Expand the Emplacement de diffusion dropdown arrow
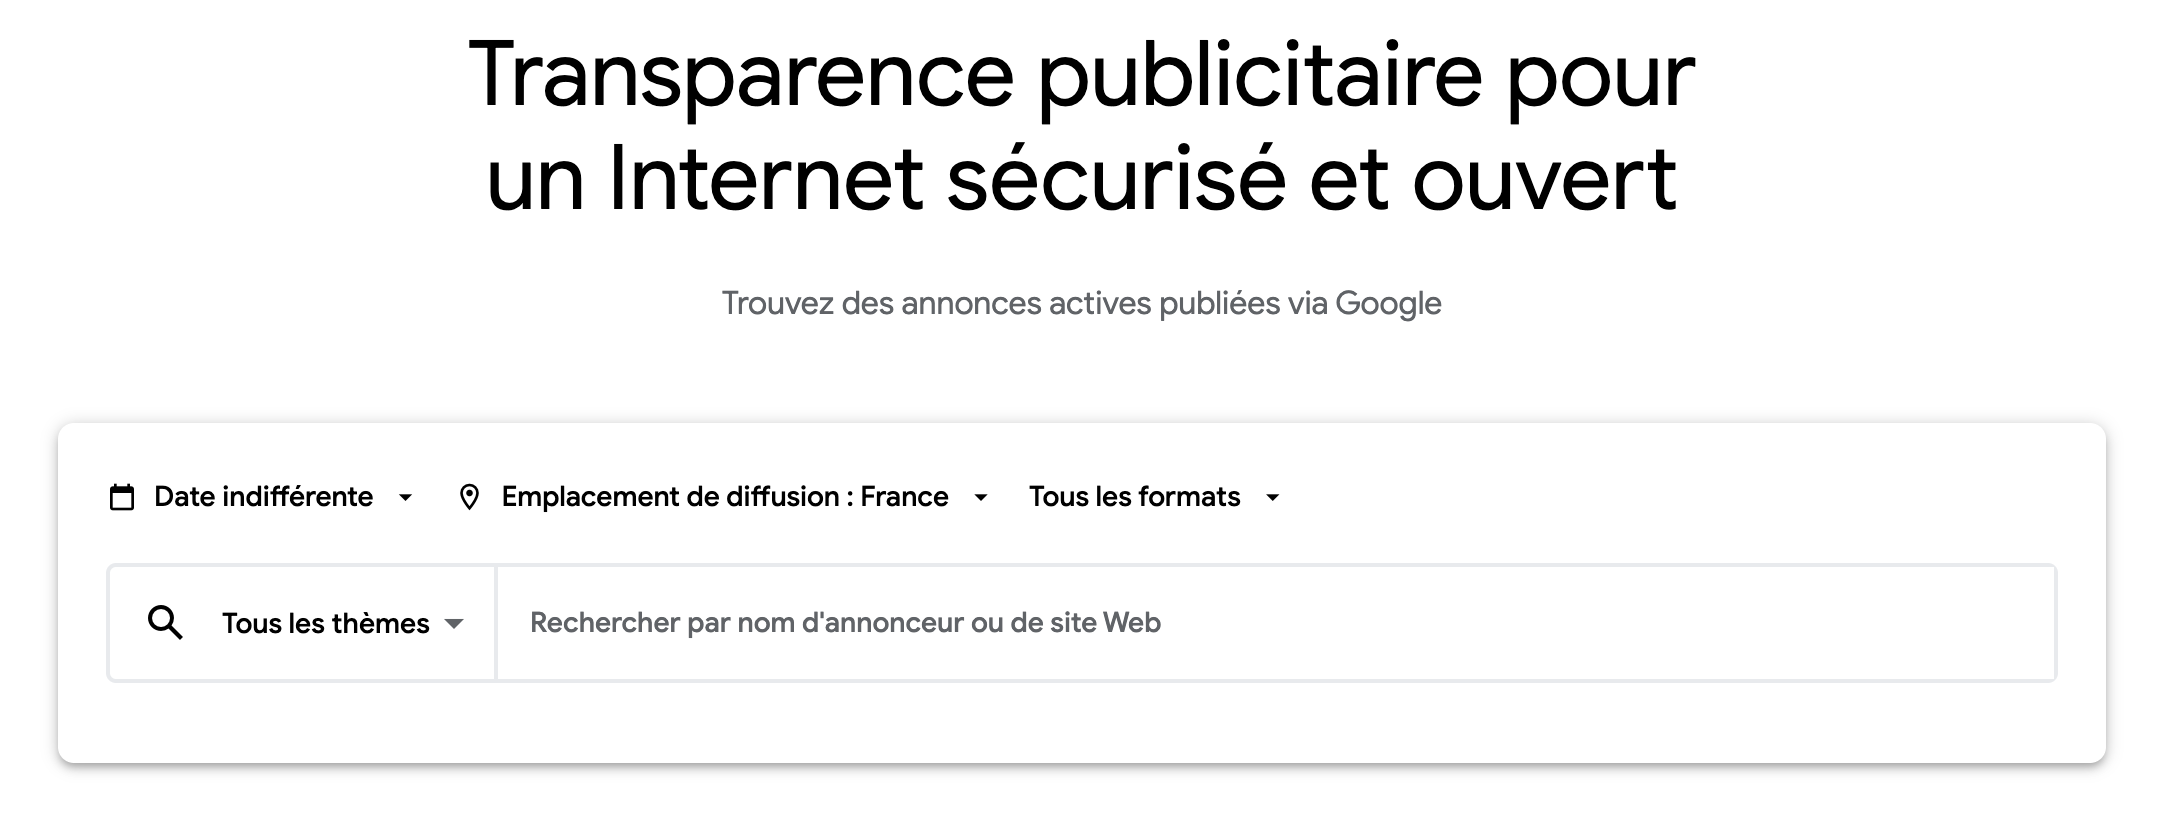The height and width of the screenshot is (822, 2182). pyautogui.click(x=981, y=498)
